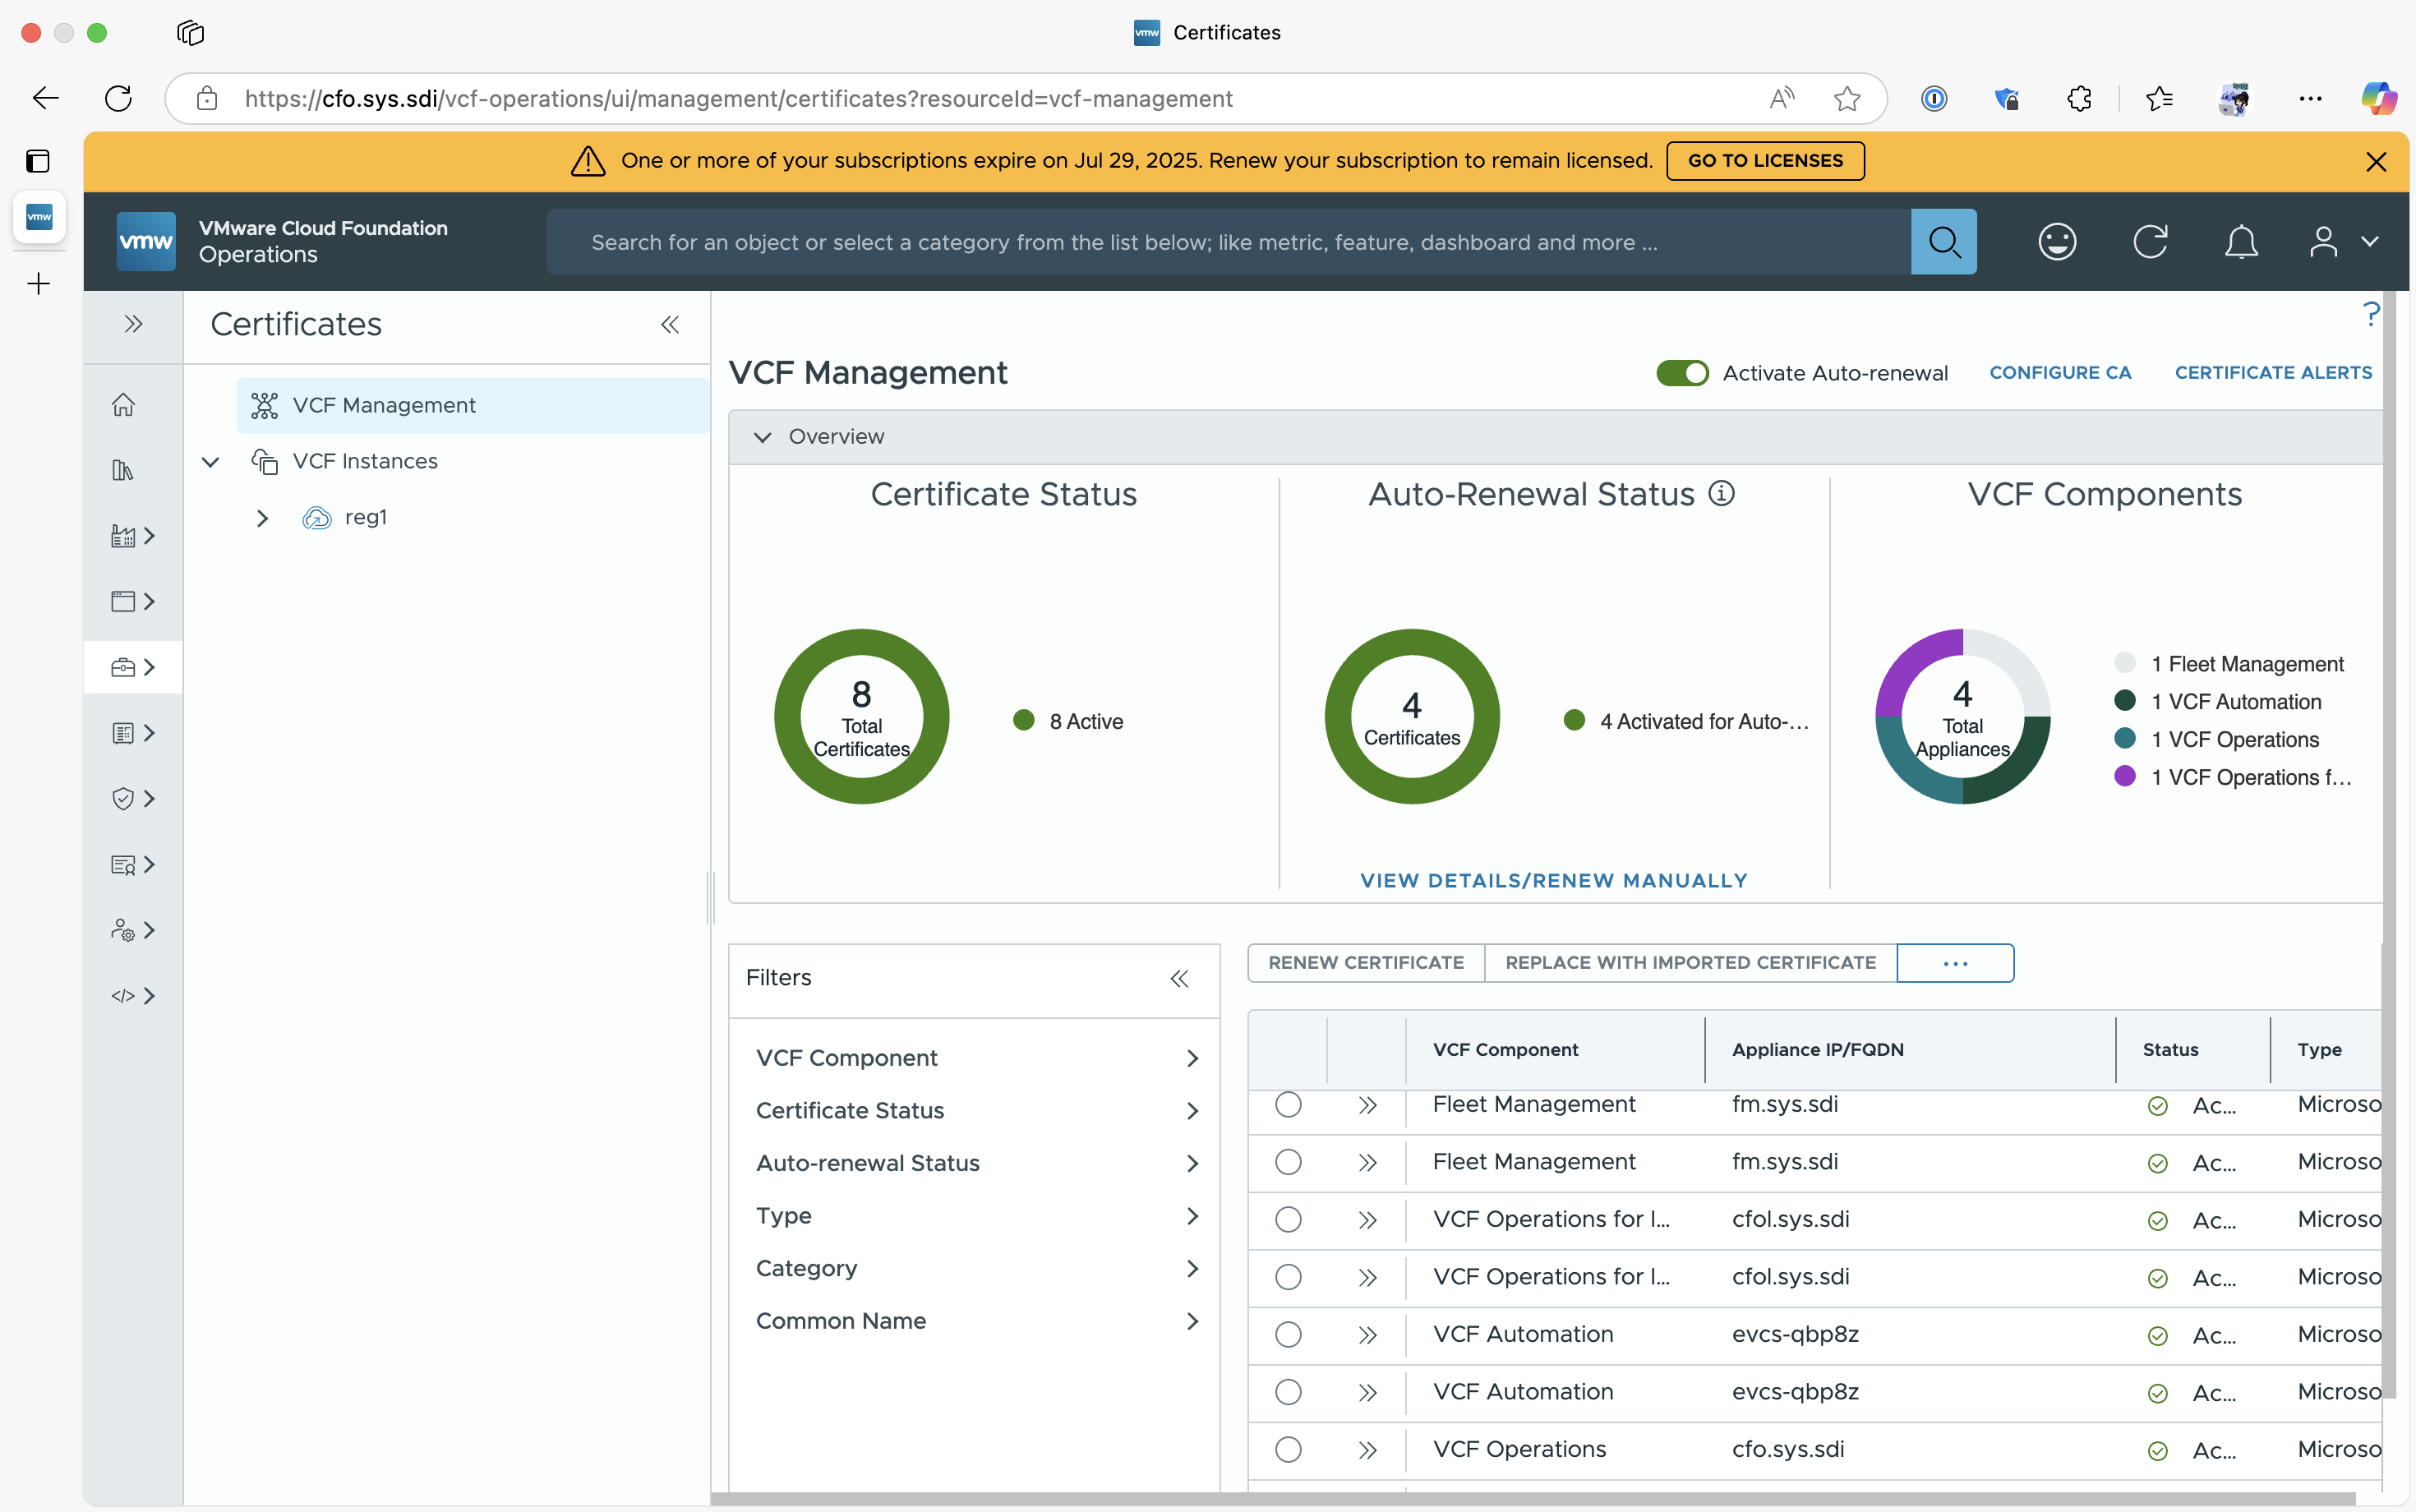Open CERTIFICATE ALERTS
The width and height of the screenshot is (2416, 1512).
(x=2273, y=373)
